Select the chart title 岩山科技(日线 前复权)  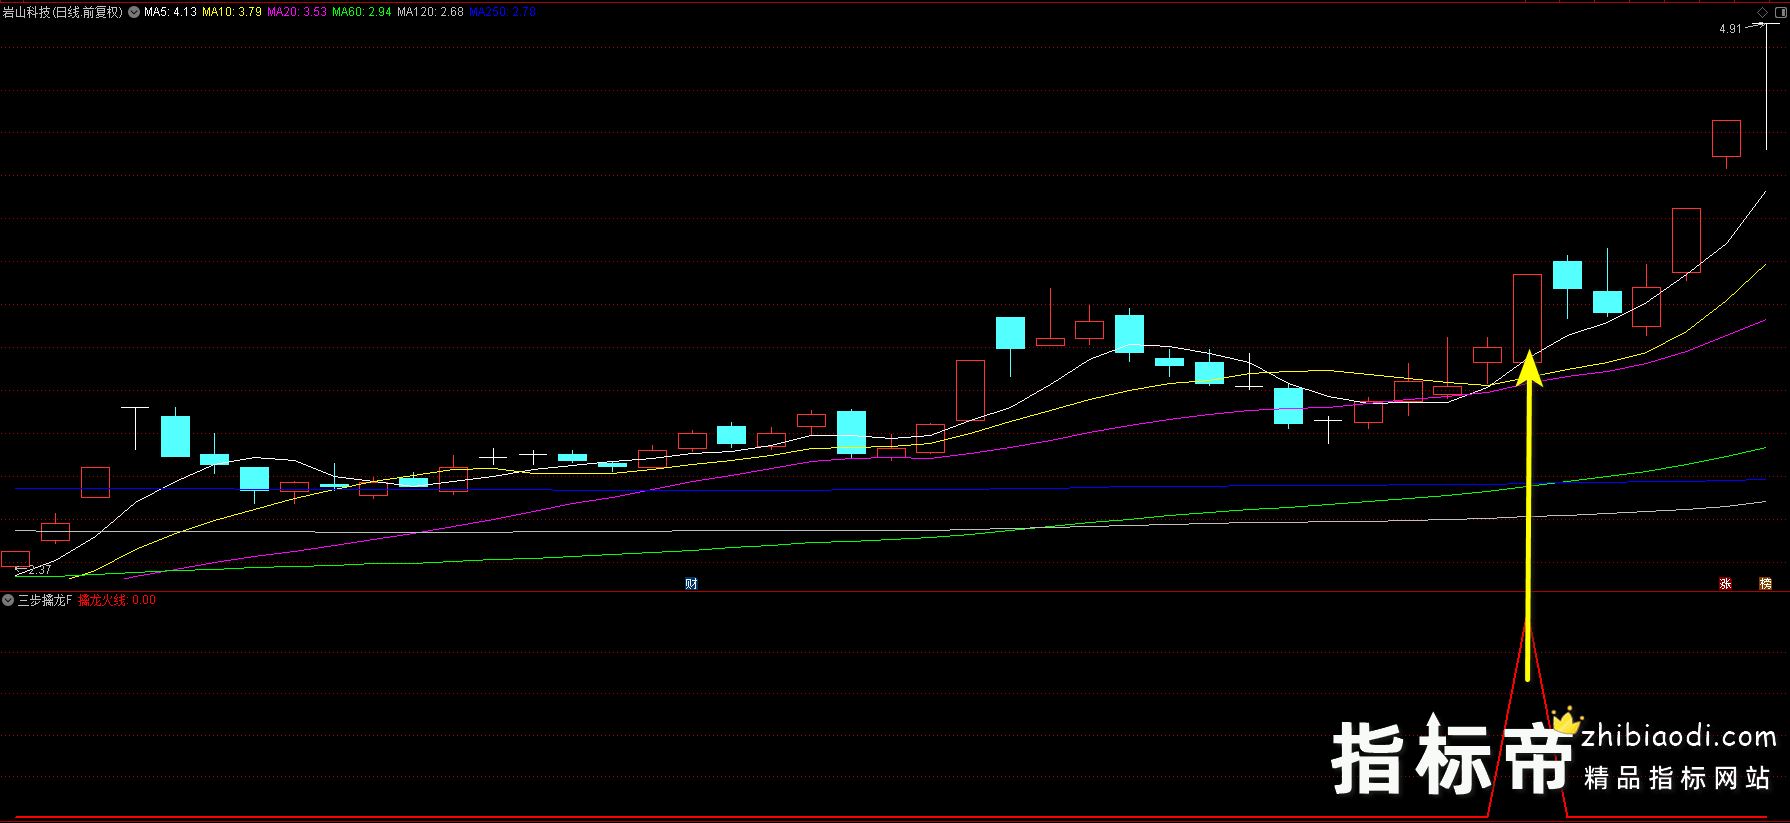coord(63,12)
